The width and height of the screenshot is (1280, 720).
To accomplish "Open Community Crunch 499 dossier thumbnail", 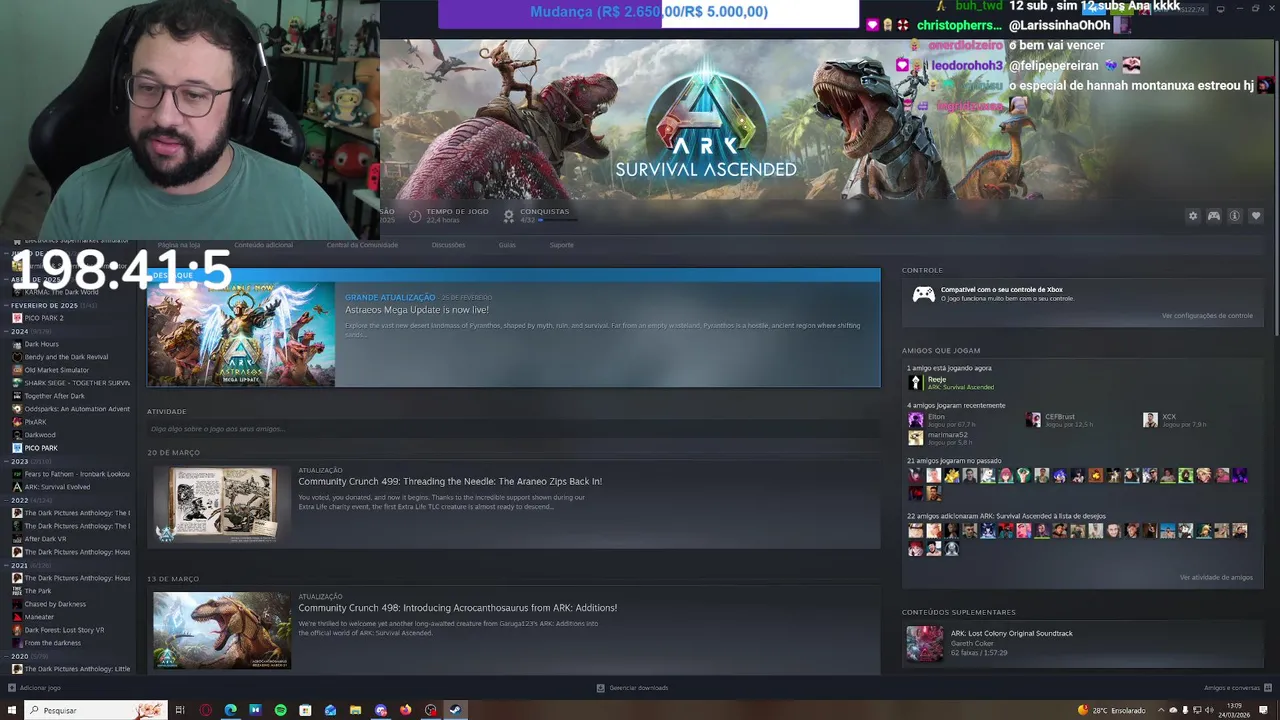I will pos(221,504).
